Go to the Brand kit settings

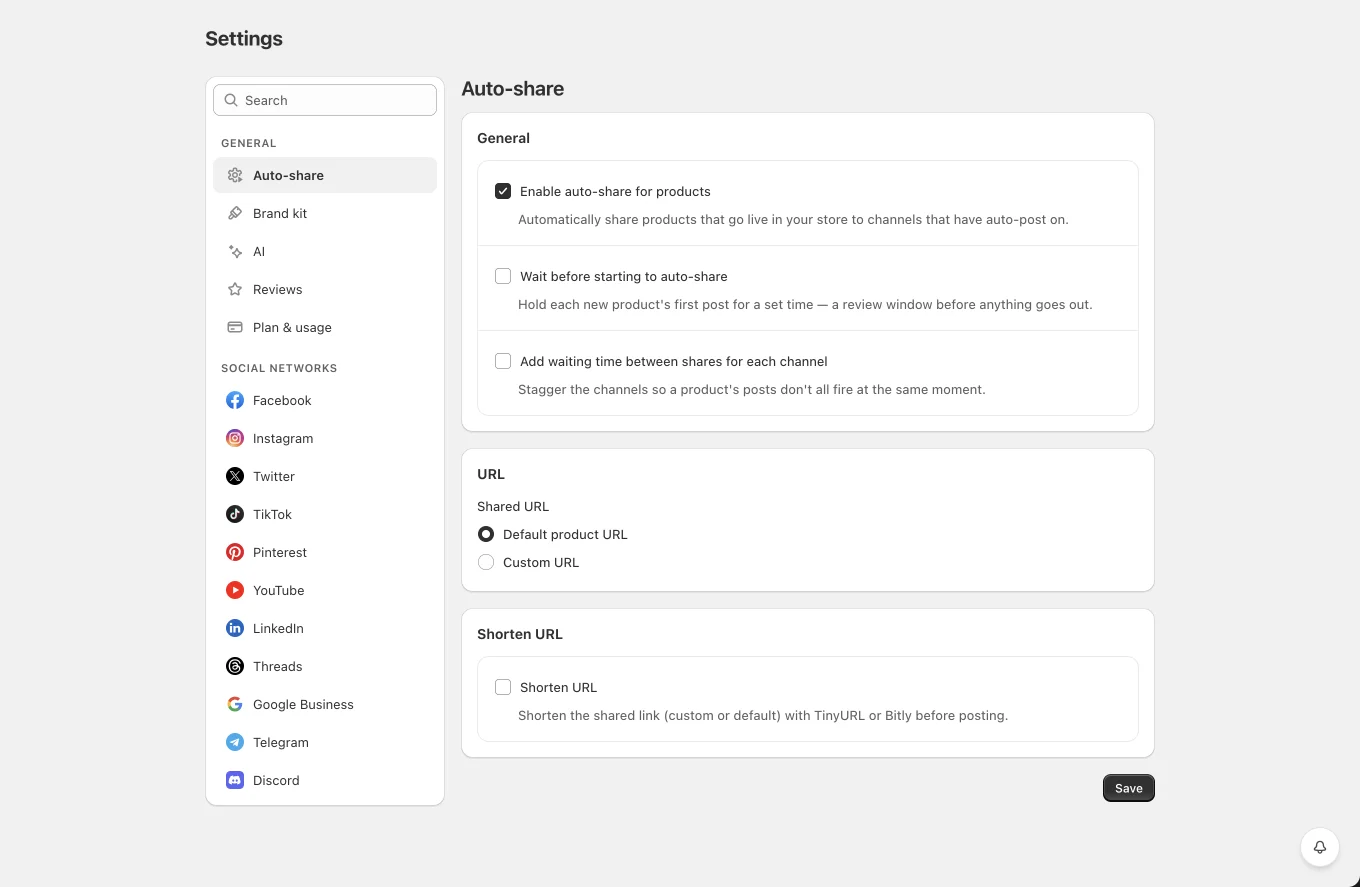pos(325,213)
